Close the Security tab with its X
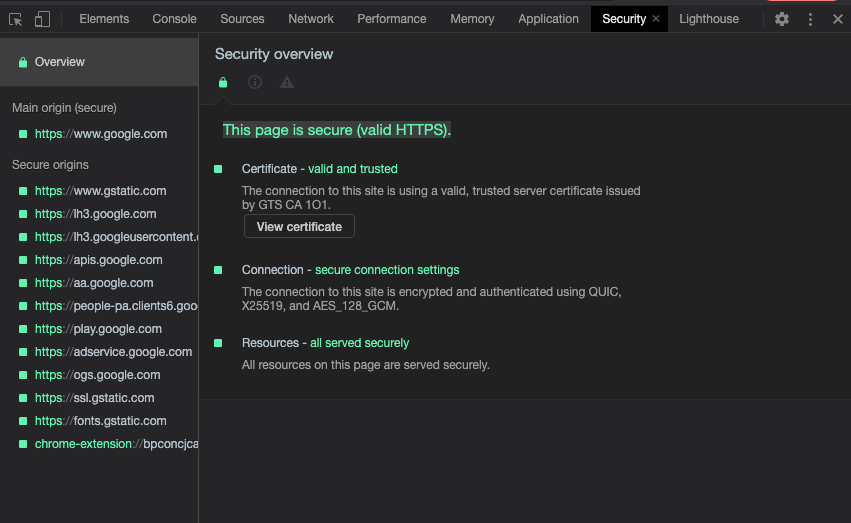The height and width of the screenshot is (523, 851). (656, 19)
